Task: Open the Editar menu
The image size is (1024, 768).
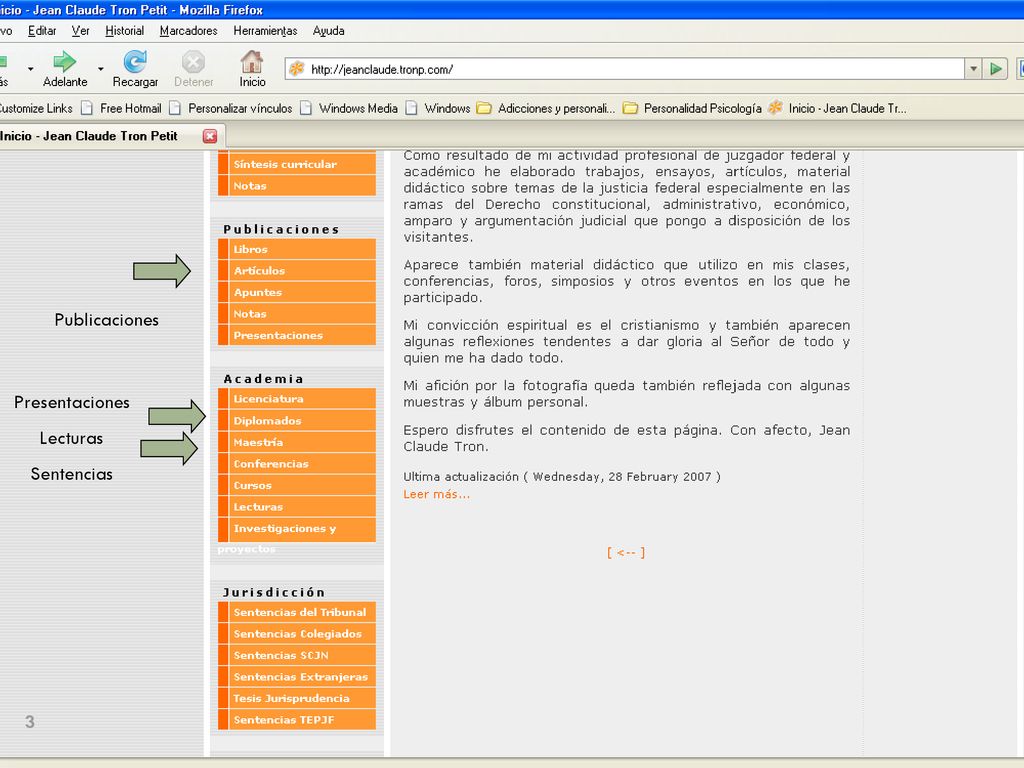Action: pos(42,31)
